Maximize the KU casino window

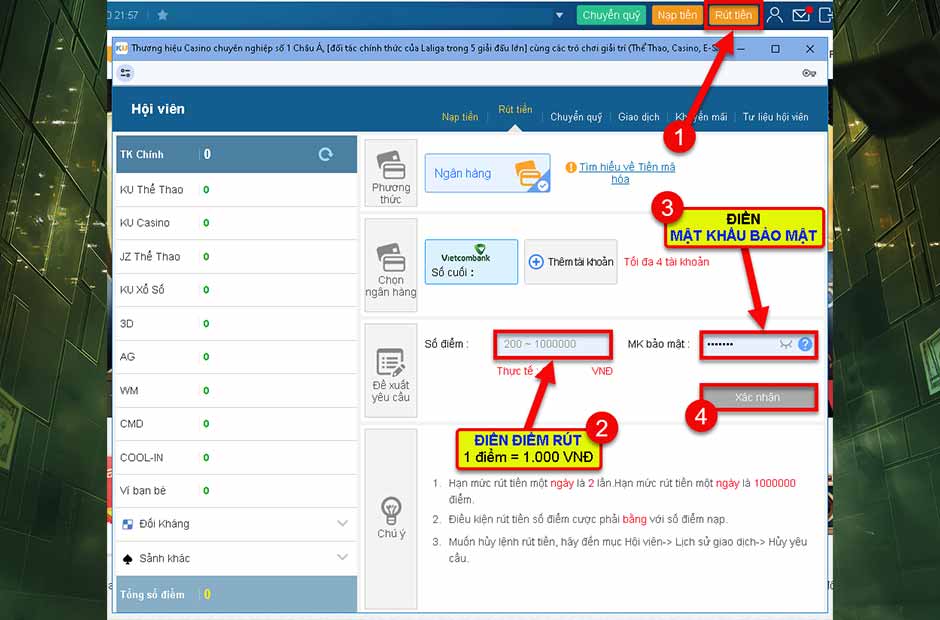775,49
